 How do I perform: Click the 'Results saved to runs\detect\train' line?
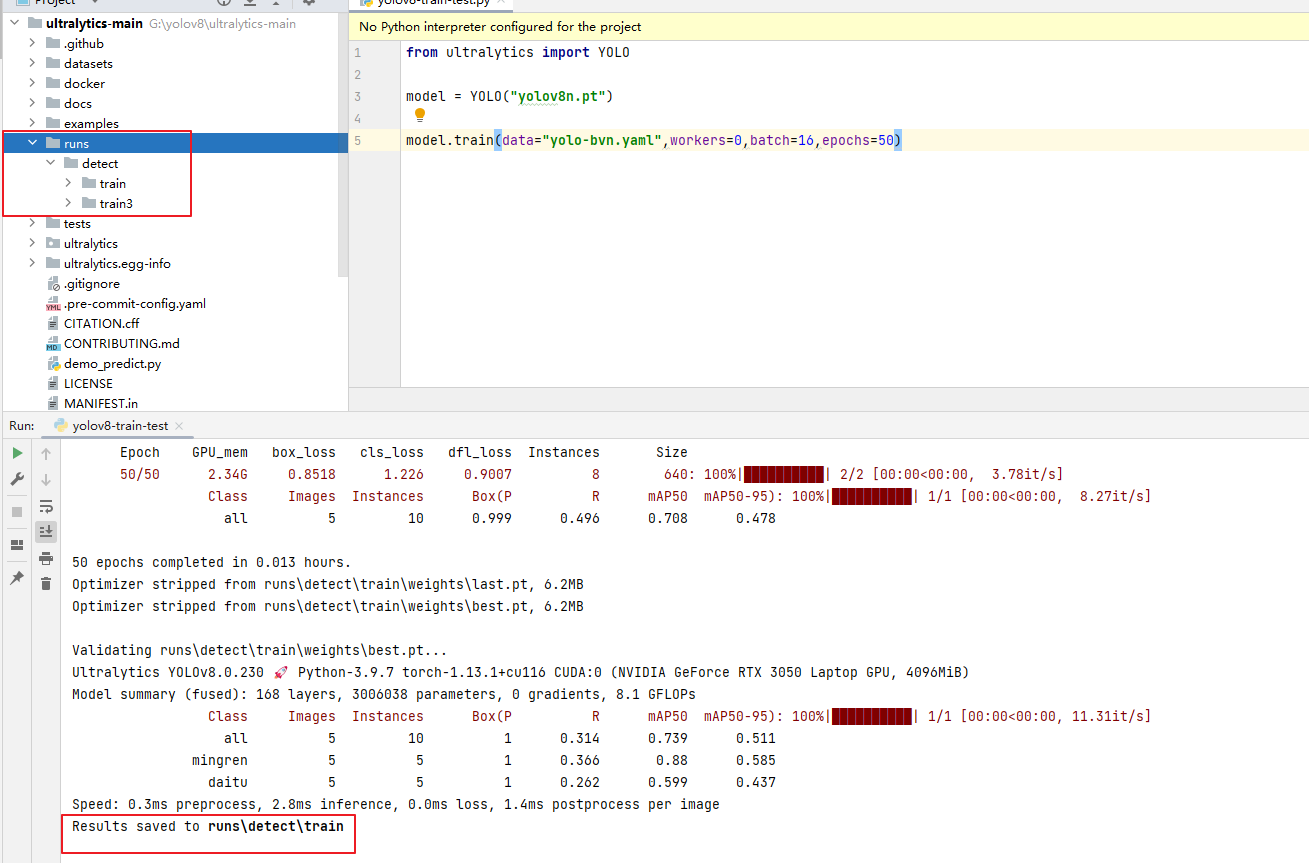point(208,826)
